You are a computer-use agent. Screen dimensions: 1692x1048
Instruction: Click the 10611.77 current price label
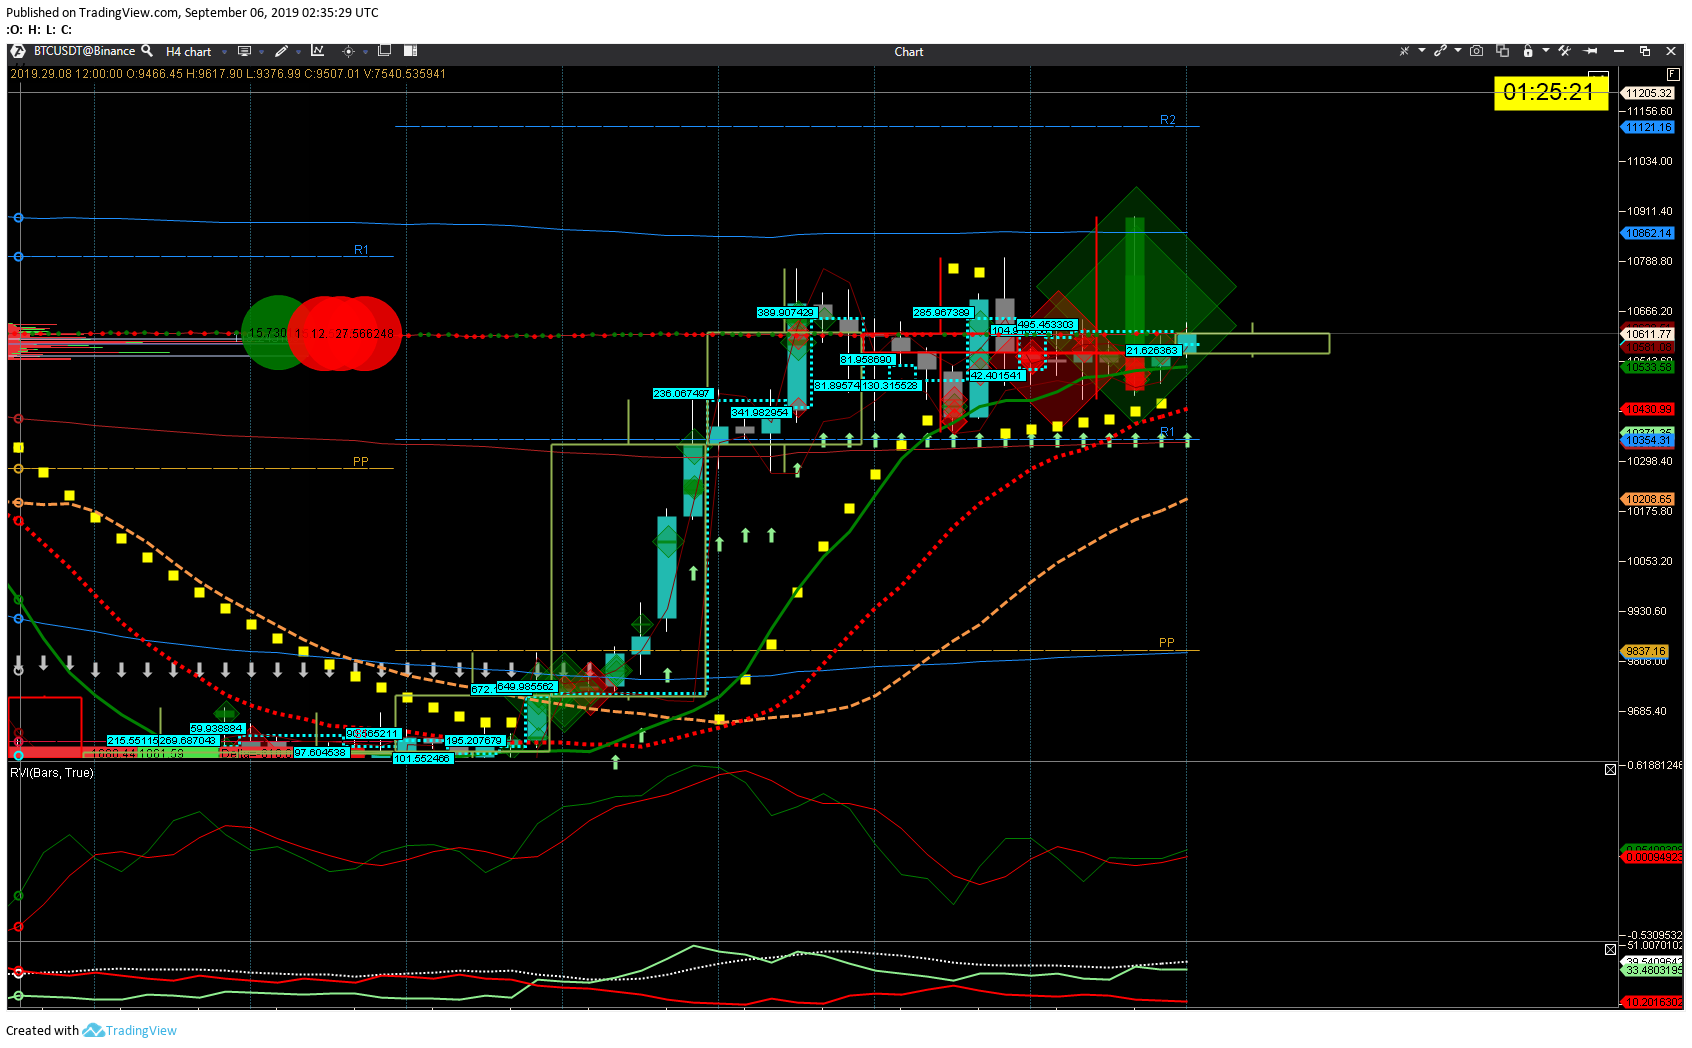(1647, 334)
